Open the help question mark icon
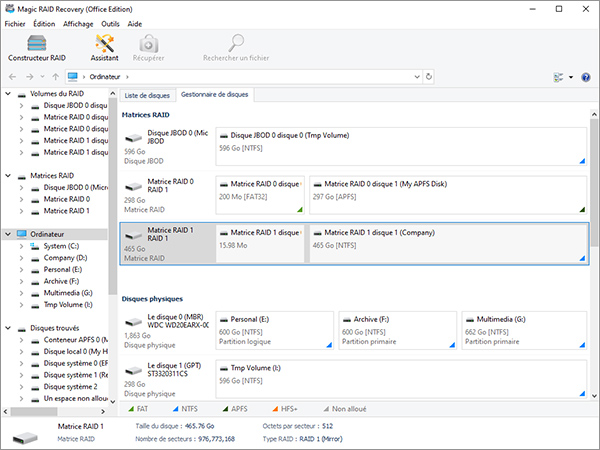 pyautogui.click(x=585, y=77)
